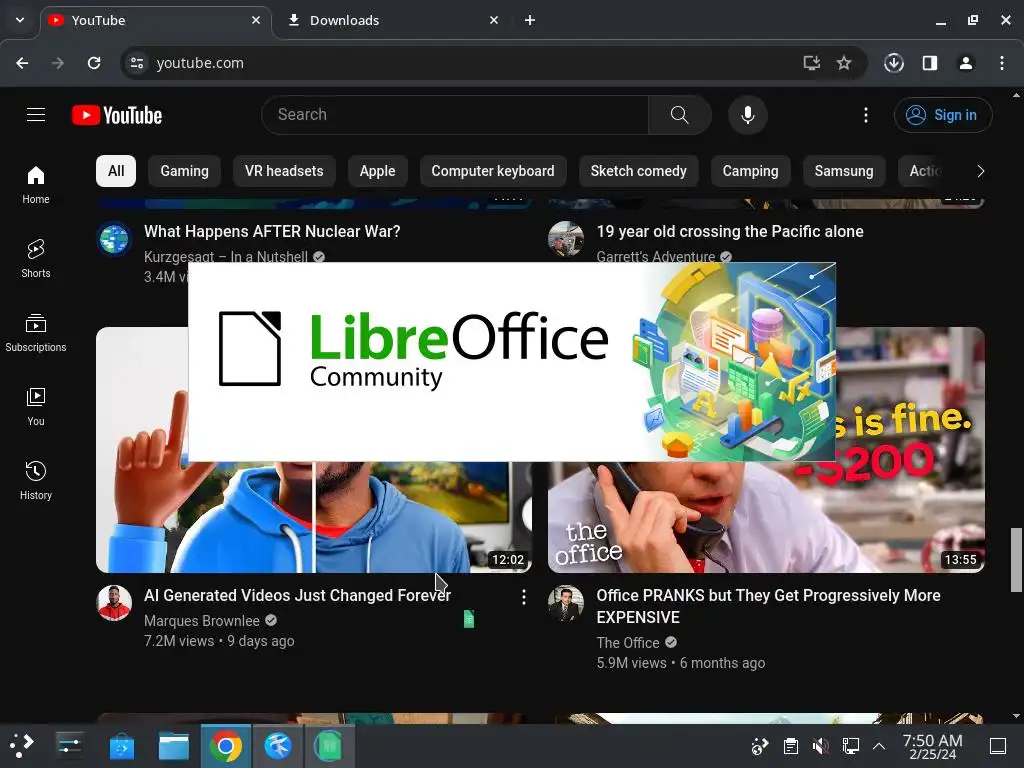The image size is (1024, 768).
Task: Click the Sign in button
Action: tap(943, 115)
